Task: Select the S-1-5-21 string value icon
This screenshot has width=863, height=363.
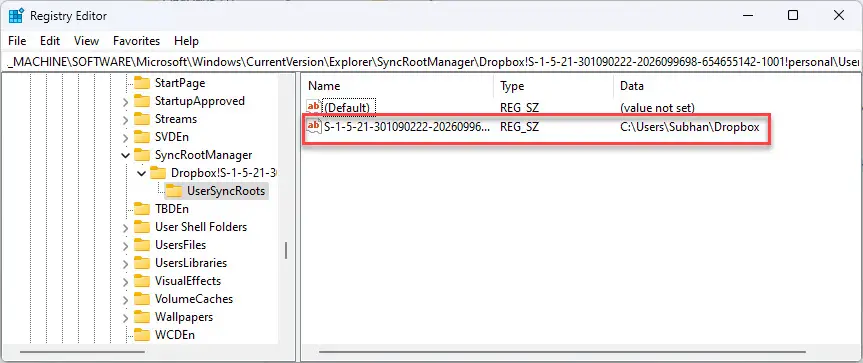Action: [x=314, y=127]
